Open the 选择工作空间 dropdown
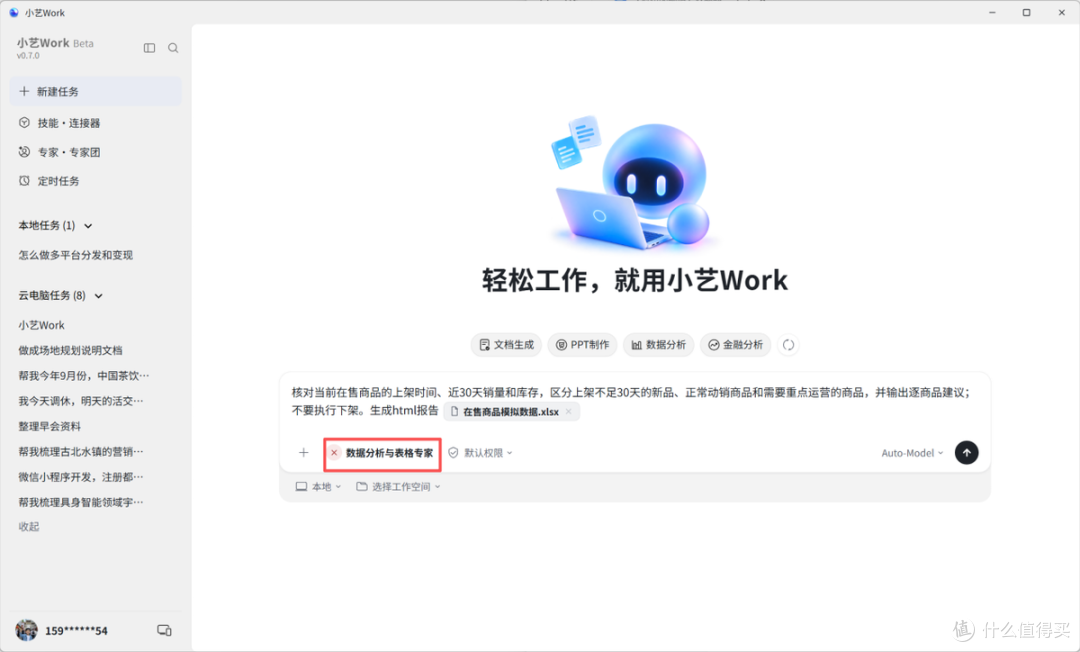The width and height of the screenshot is (1080, 652). point(398,487)
